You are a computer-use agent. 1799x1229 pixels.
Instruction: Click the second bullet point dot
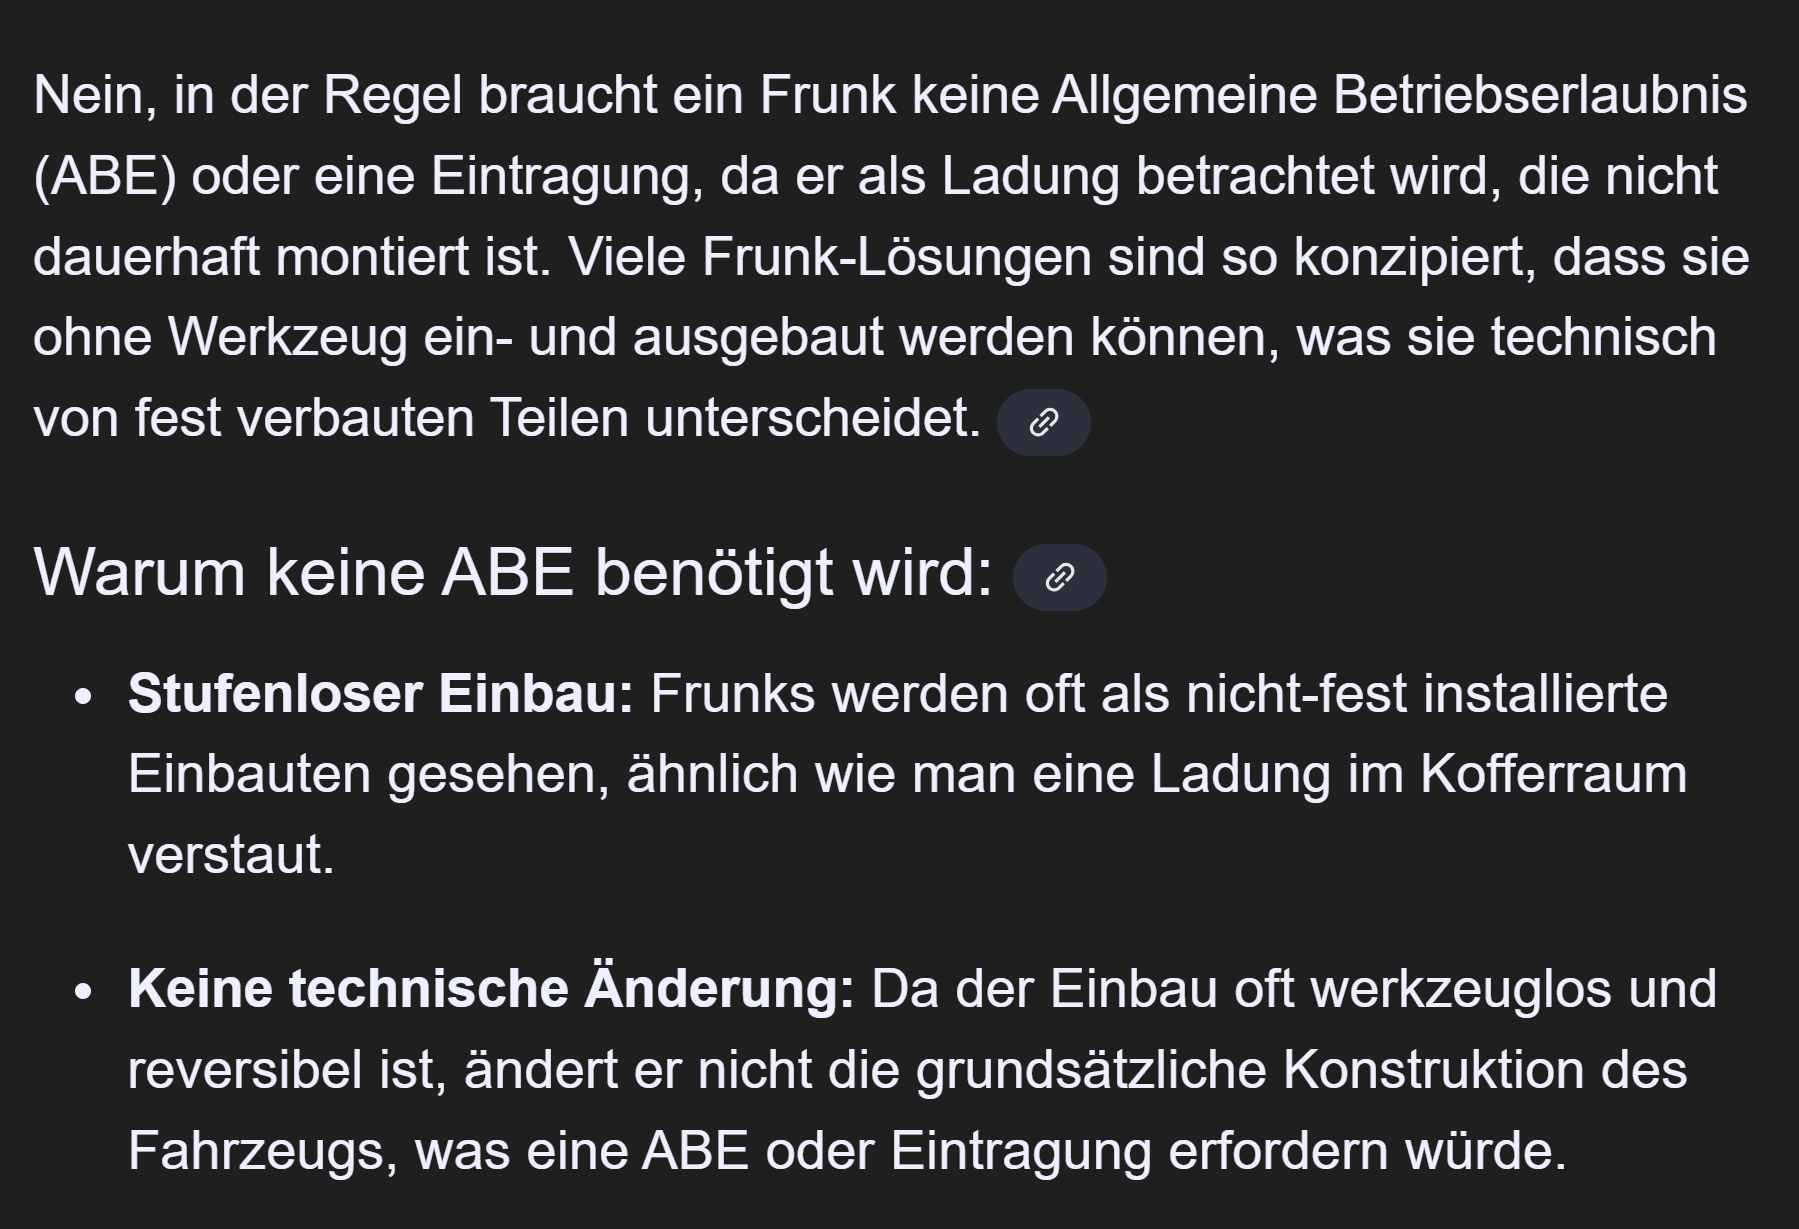click(x=84, y=991)
